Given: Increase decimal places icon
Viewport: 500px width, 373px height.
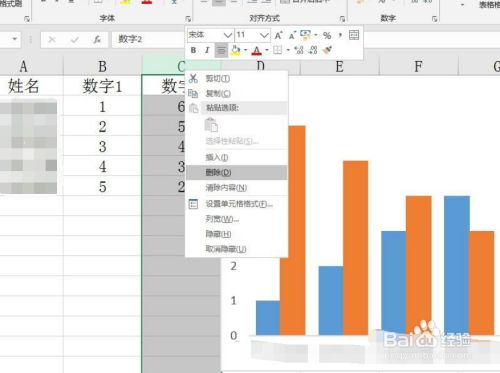Looking at the screenshot, I should point(299,50).
